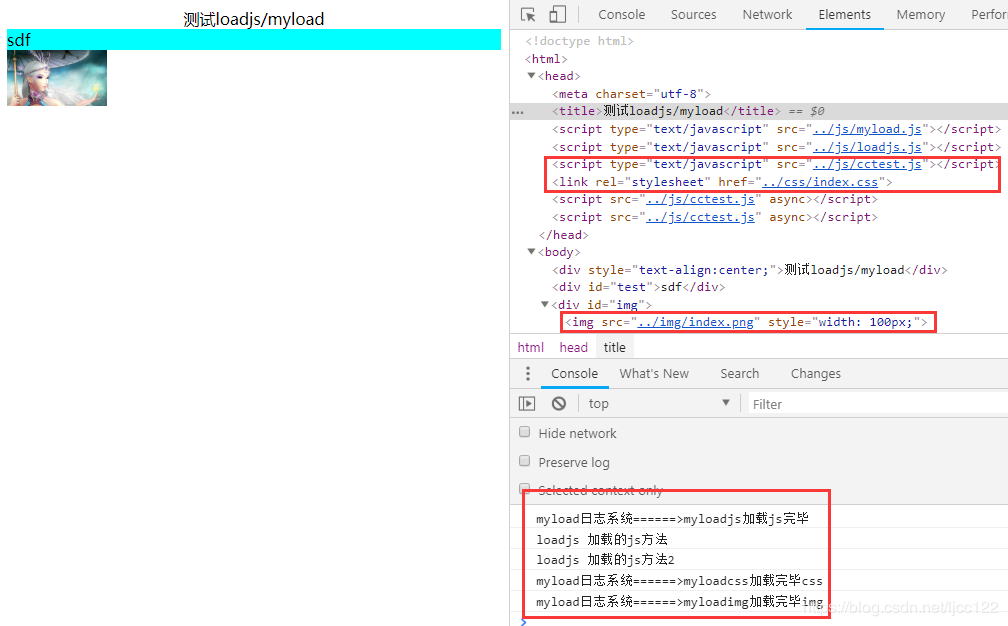The image size is (1008, 626).
Task: Check Selected context only
Action: 524,490
